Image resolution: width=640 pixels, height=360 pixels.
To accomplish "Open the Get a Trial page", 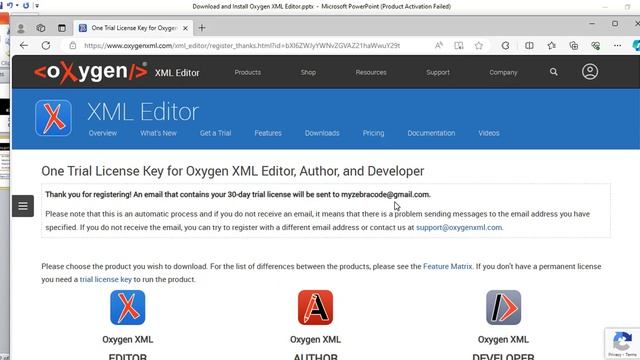I will 216,133.
